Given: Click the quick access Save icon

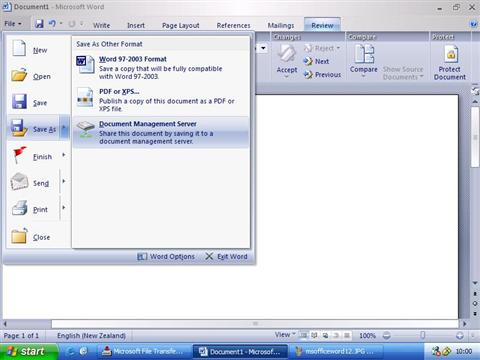Looking at the screenshot, I should point(39,24).
